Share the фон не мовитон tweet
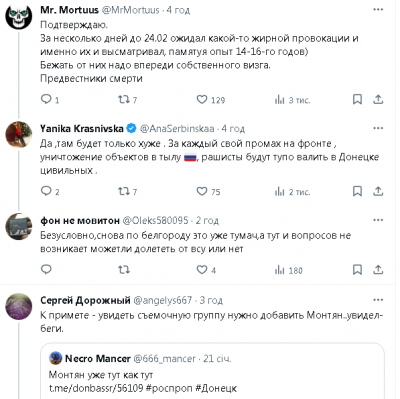The width and height of the screenshot is (400, 399). pyautogui.click(x=378, y=269)
